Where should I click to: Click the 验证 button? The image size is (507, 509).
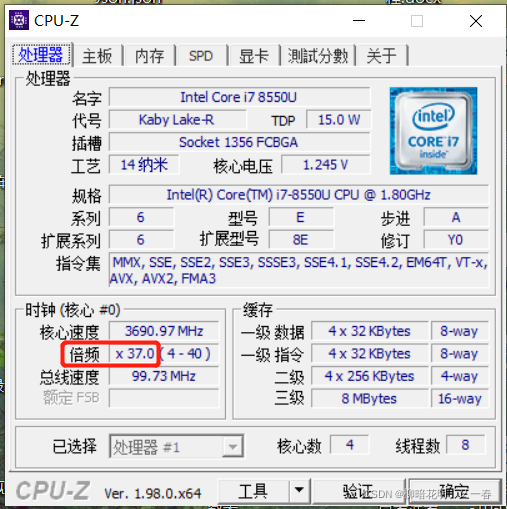(359, 490)
